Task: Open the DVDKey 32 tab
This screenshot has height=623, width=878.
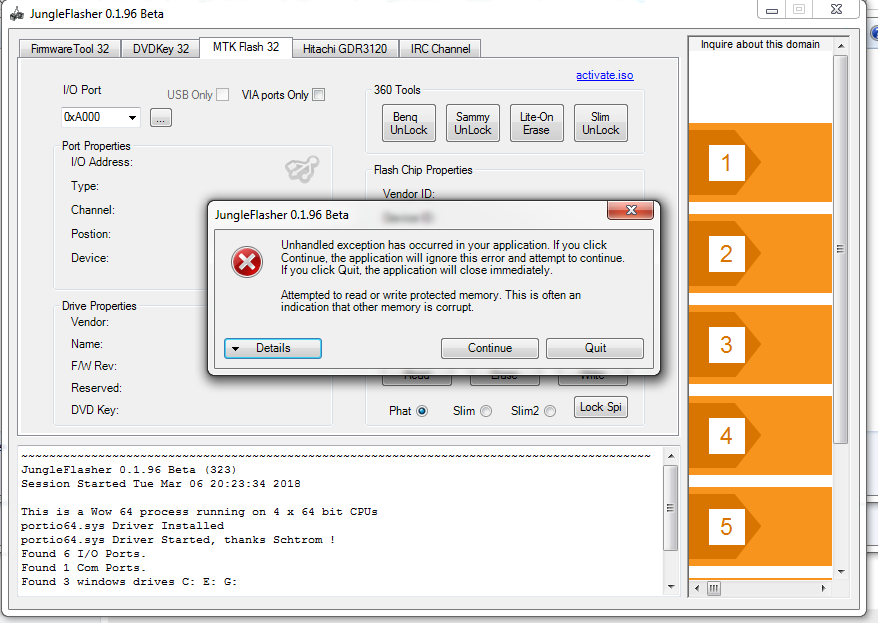Action: tap(161, 49)
